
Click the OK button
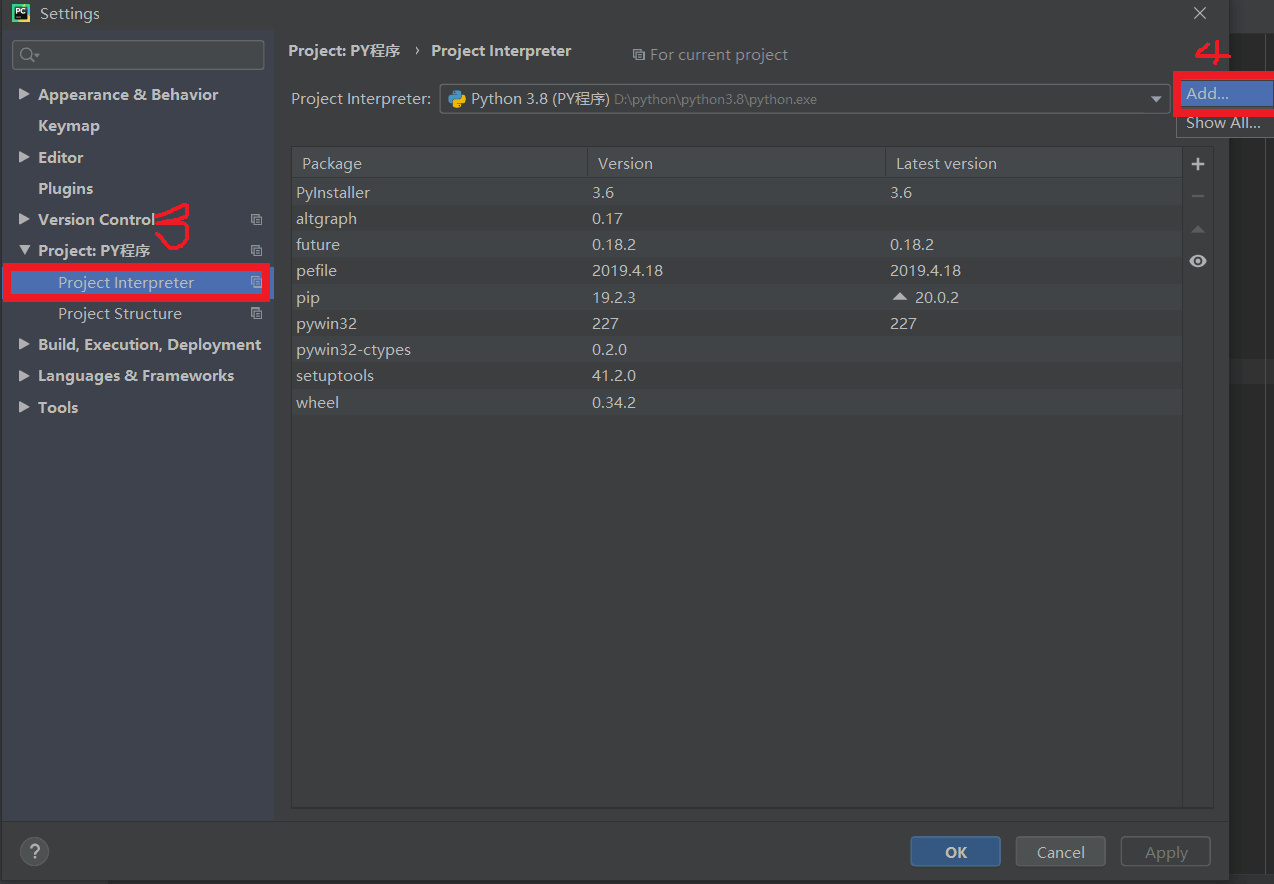coord(956,852)
